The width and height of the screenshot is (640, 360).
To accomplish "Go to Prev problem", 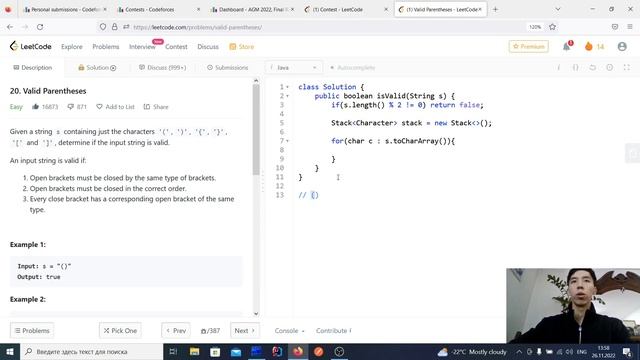I will (x=176, y=331).
